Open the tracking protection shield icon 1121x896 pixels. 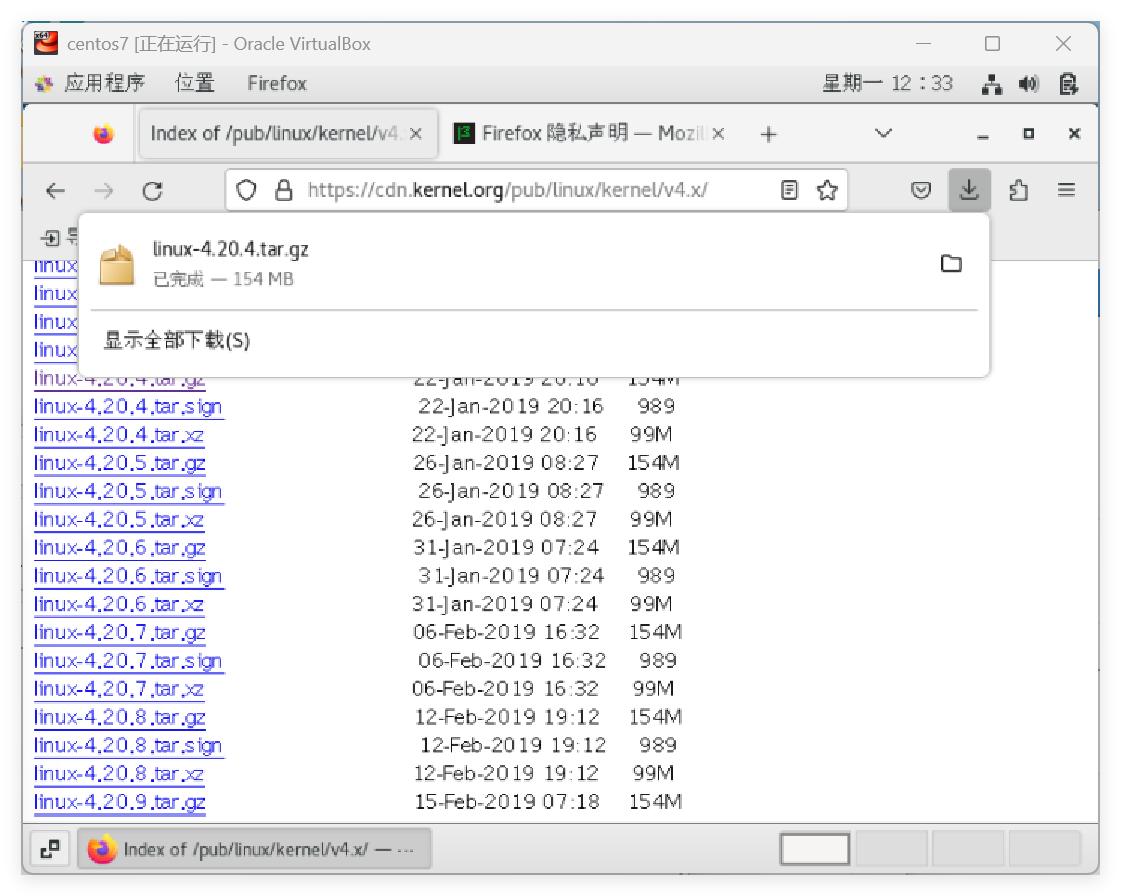click(x=247, y=190)
